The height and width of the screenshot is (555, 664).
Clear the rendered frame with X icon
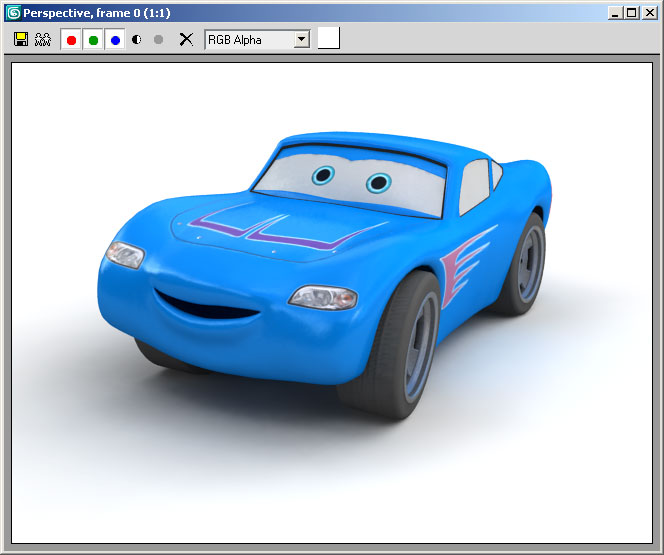[x=185, y=39]
